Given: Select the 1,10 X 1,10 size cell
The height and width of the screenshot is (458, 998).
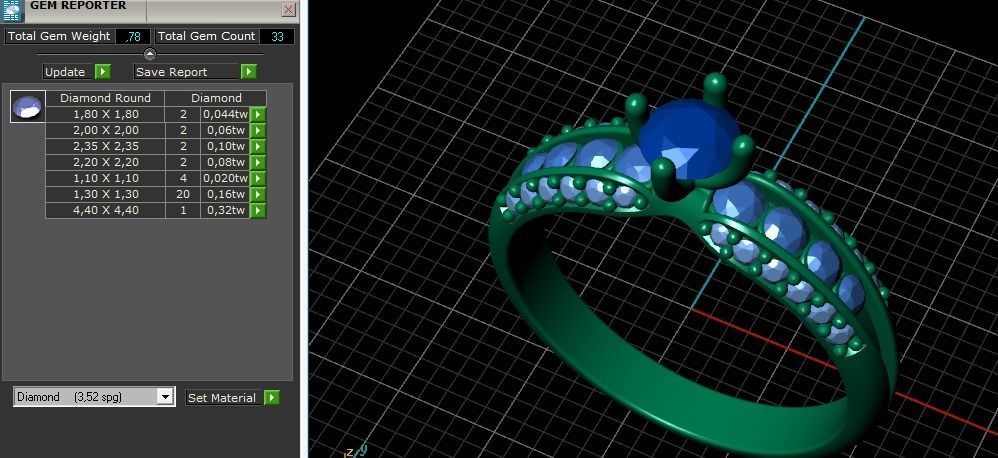Looking at the screenshot, I should [x=105, y=178].
